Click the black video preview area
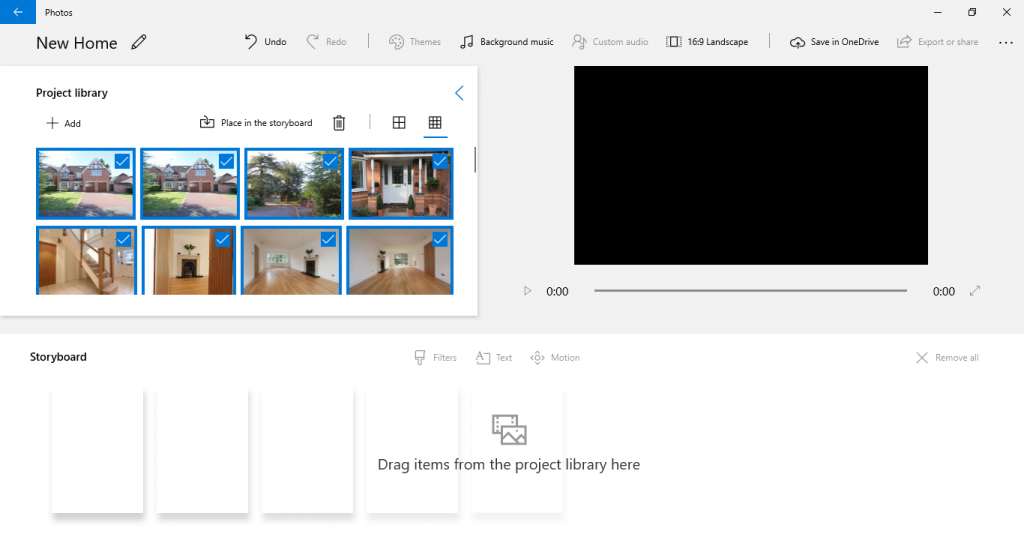The image size is (1024, 546). [x=751, y=165]
